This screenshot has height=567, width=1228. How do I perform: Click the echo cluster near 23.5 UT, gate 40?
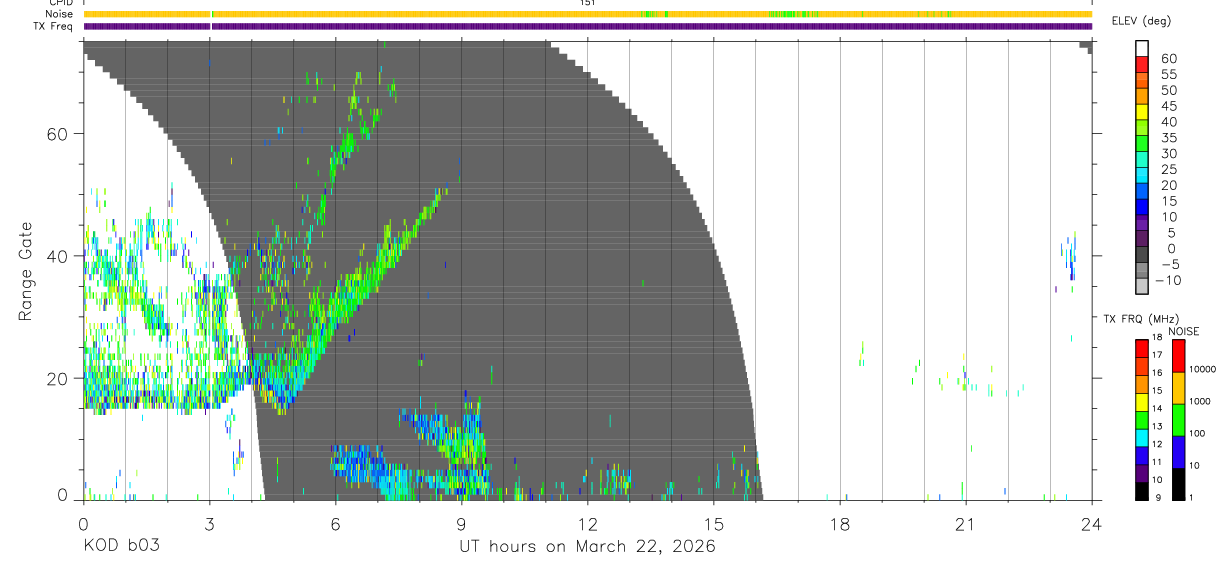(x=1069, y=259)
